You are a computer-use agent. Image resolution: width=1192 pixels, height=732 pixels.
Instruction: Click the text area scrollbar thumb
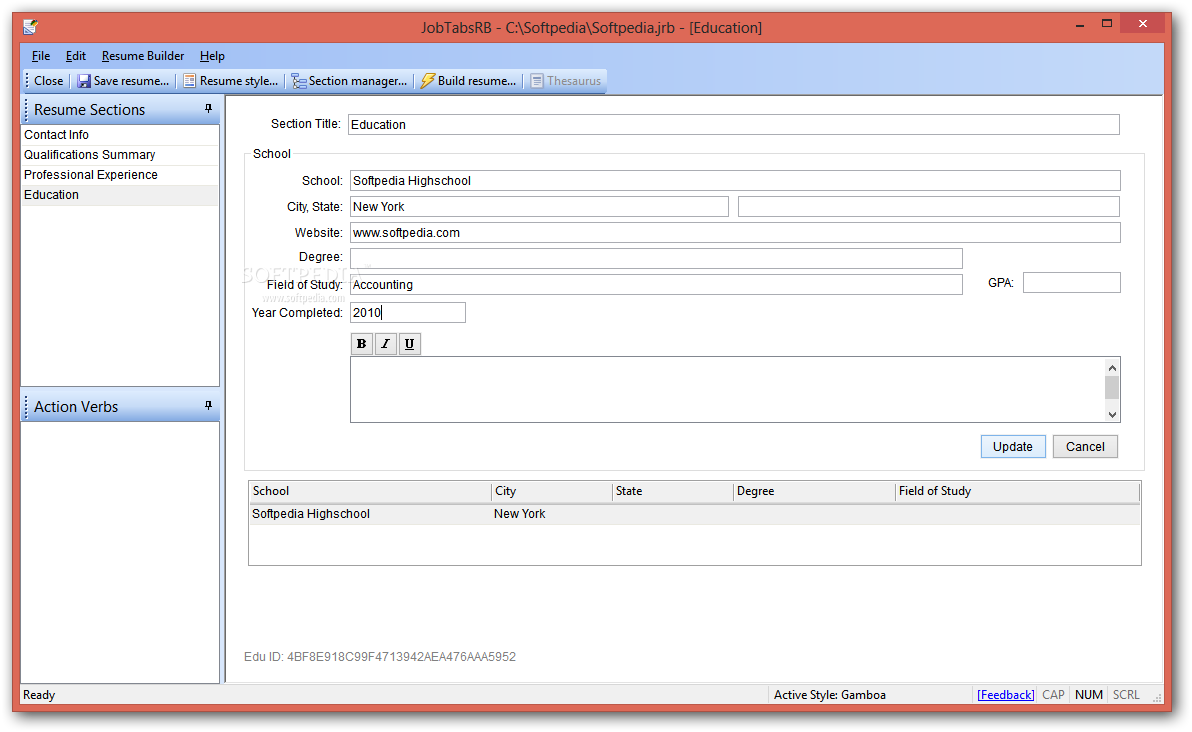(x=1112, y=388)
